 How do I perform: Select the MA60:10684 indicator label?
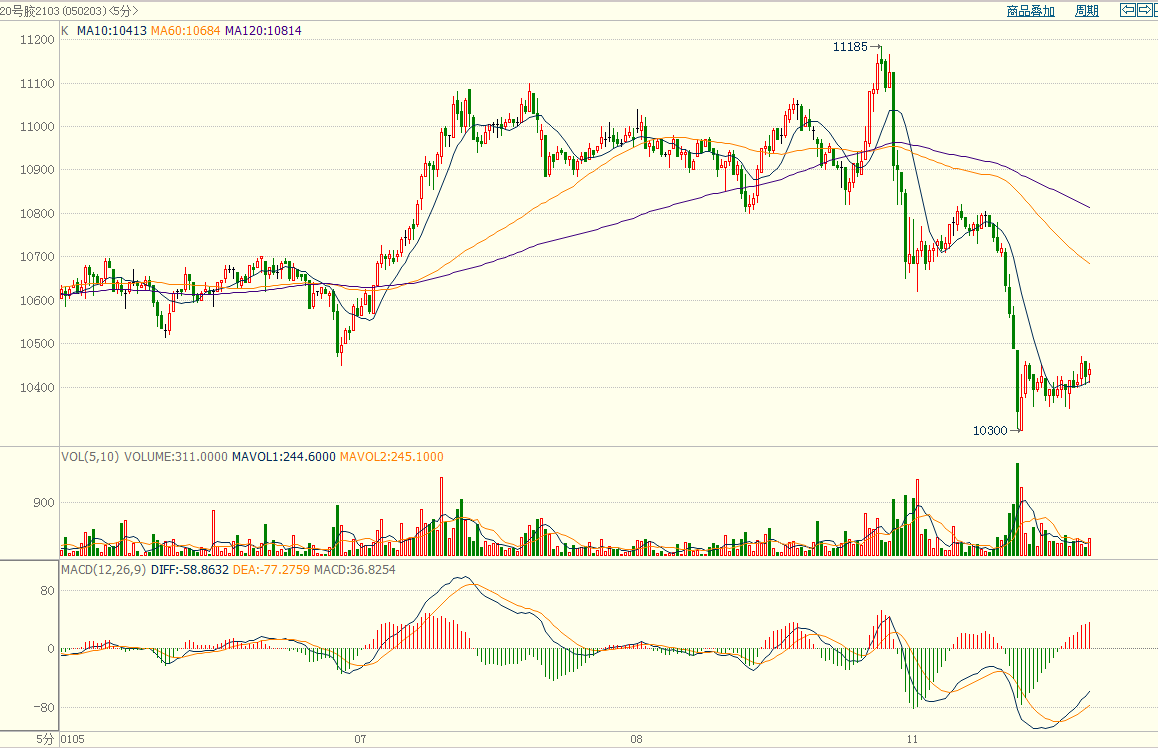point(185,31)
